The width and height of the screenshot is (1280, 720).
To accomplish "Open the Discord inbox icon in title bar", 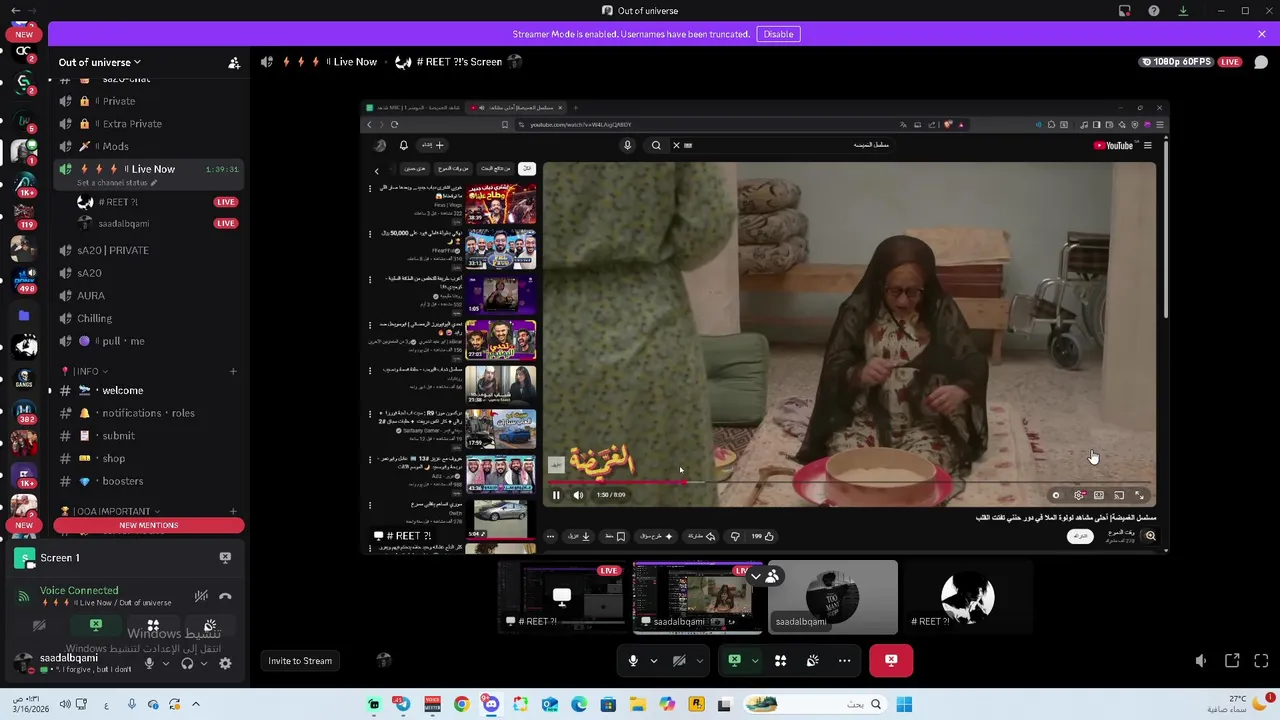I will click(1125, 11).
